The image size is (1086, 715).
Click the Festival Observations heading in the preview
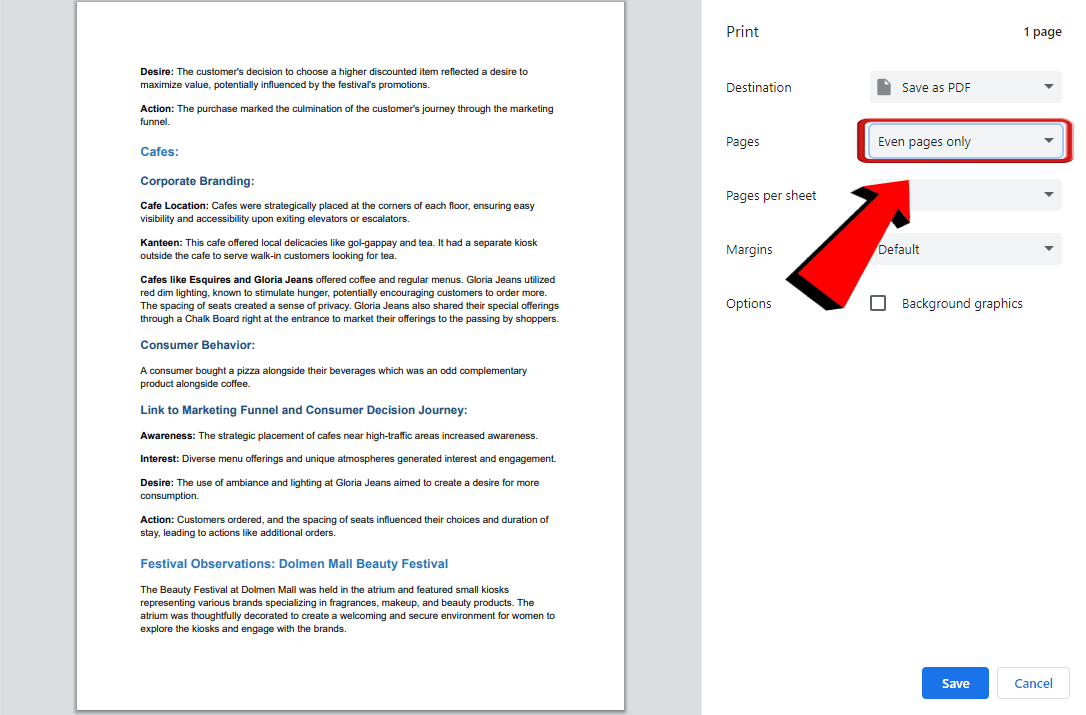(x=294, y=563)
